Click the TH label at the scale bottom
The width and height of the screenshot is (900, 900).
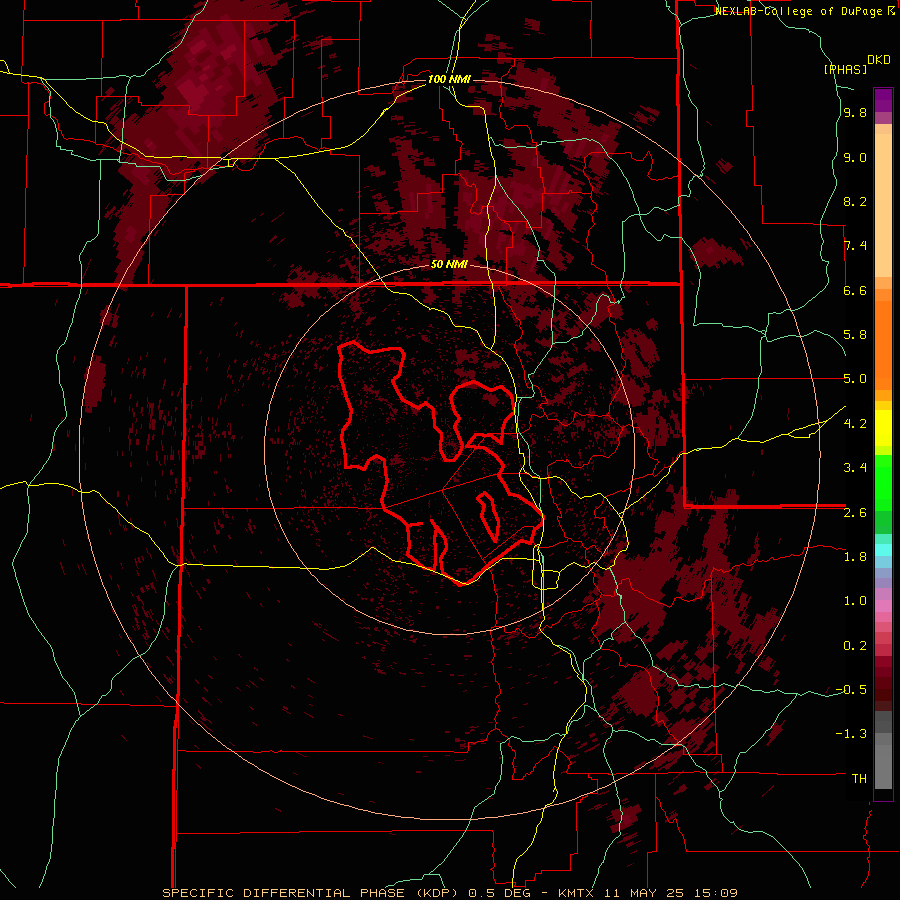point(859,778)
